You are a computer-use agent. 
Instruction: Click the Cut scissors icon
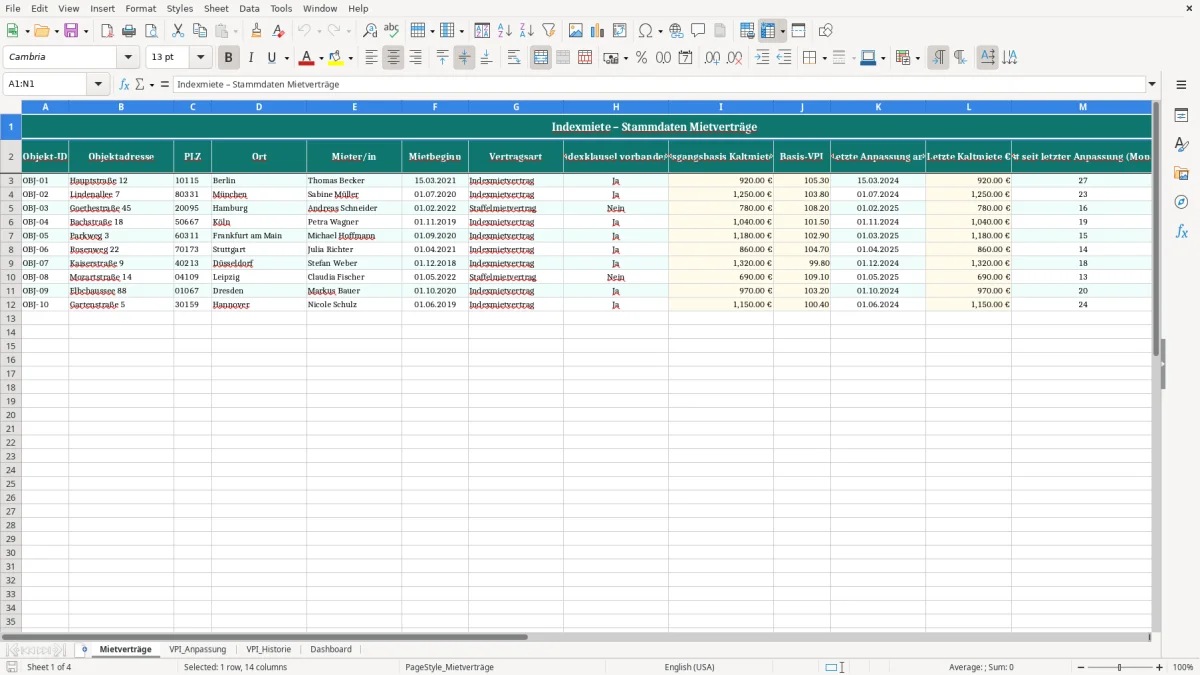(178, 31)
